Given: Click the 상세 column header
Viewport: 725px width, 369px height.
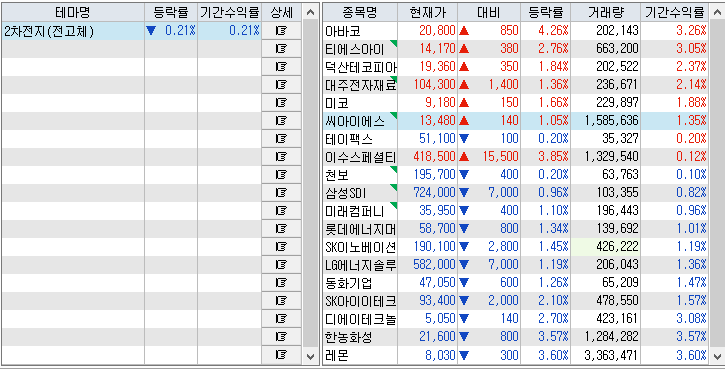Looking at the screenshot, I should pos(281,12).
